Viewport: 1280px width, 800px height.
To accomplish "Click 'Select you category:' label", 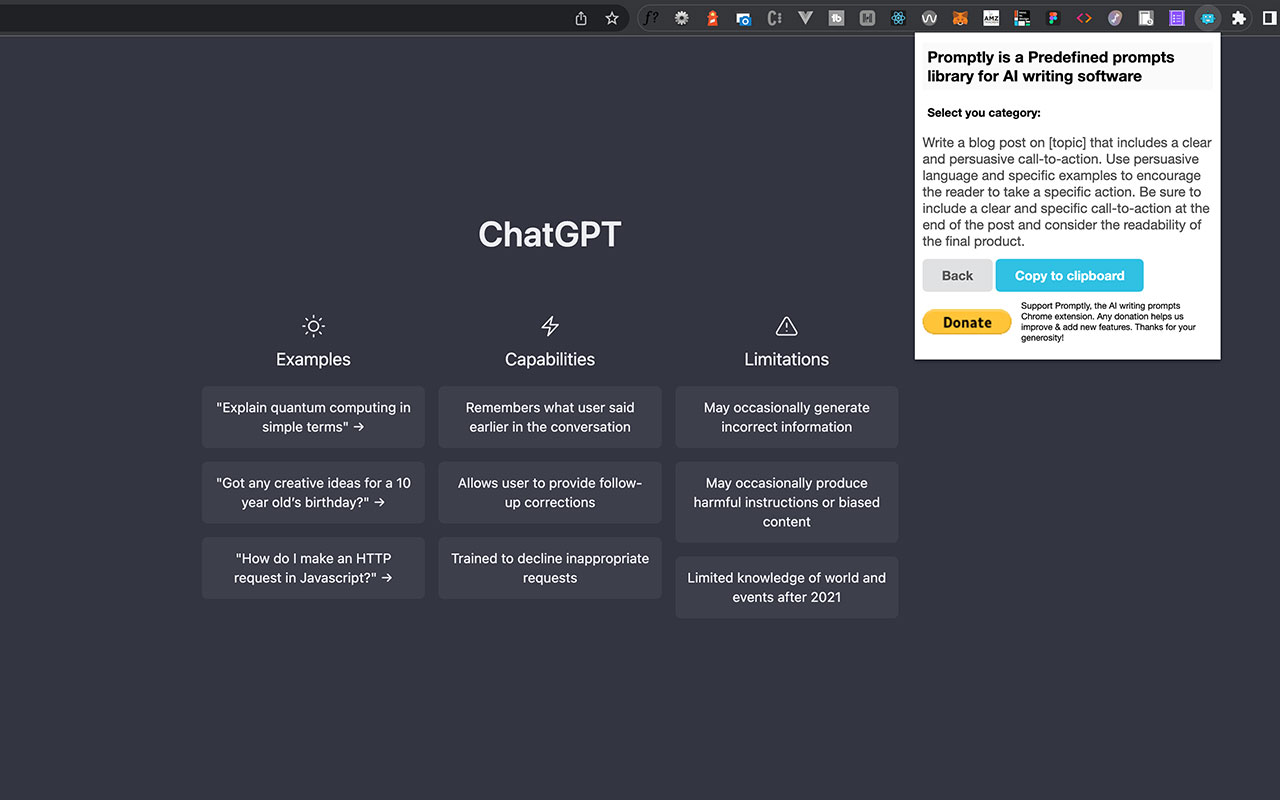I will 984,113.
